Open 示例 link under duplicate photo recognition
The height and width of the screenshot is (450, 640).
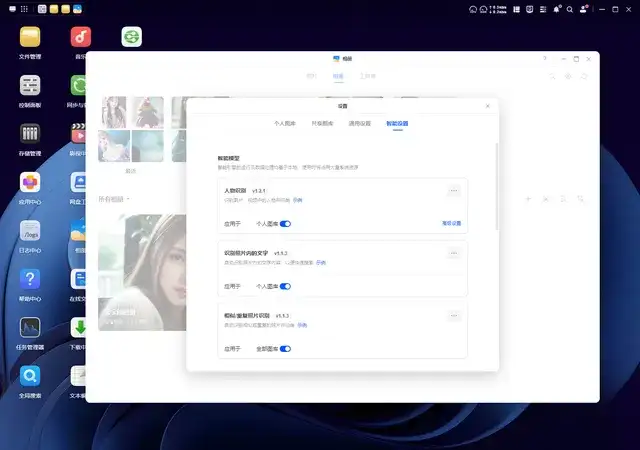click(x=302, y=325)
